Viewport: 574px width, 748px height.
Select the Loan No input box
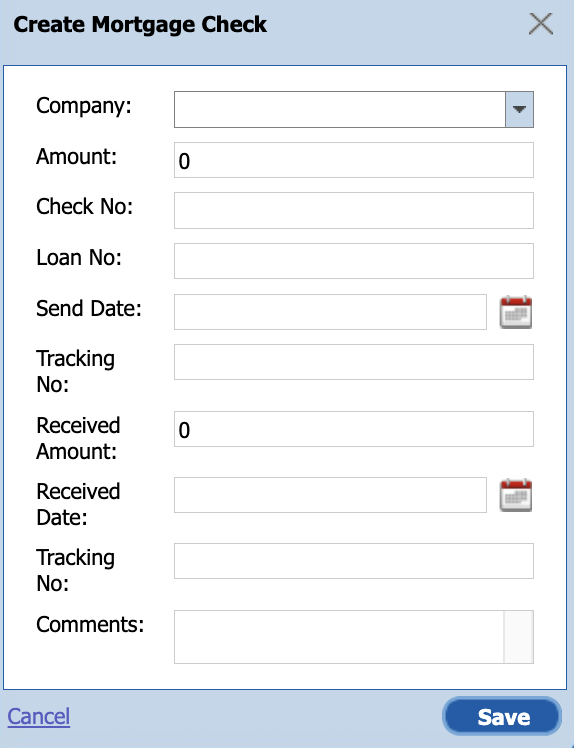[x=354, y=261]
